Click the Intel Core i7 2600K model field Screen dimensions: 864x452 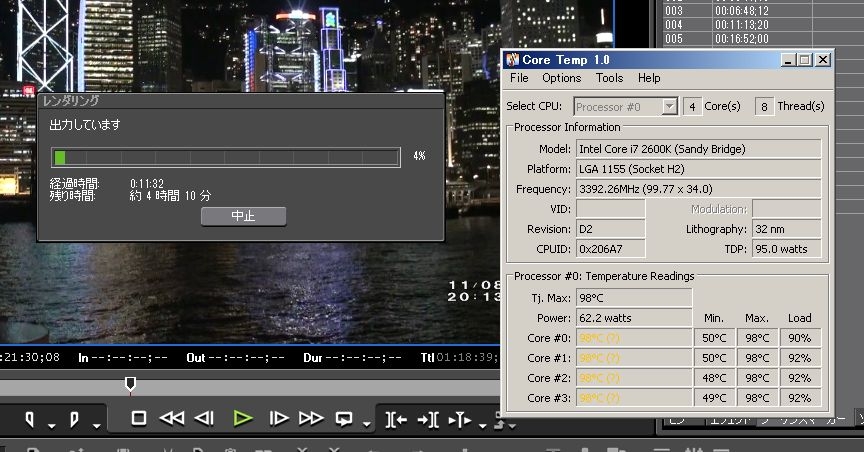point(697,149)
